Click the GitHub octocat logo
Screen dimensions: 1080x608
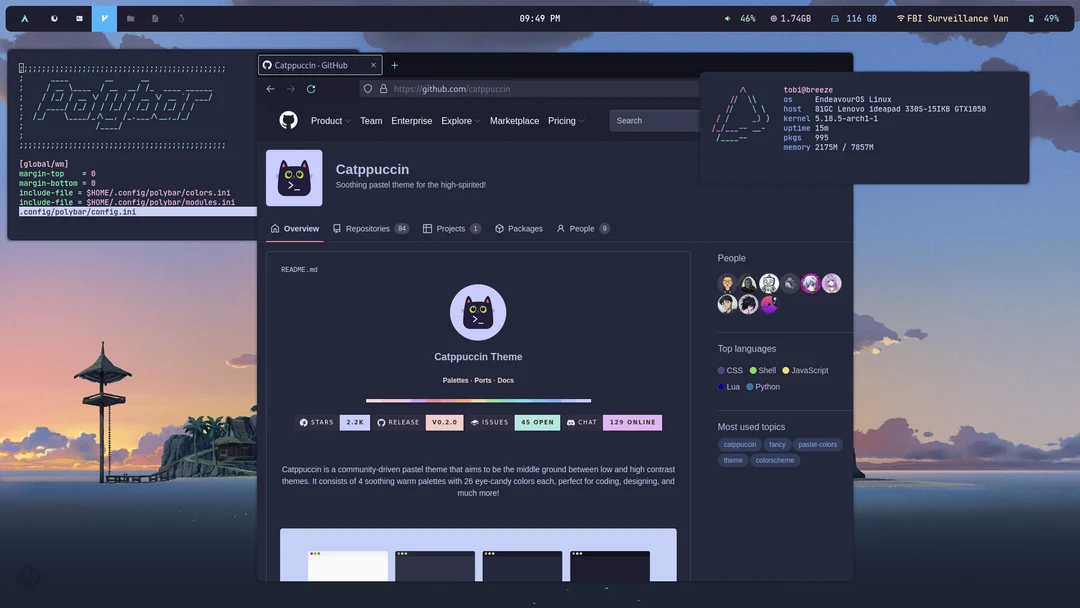coord(288,120)
